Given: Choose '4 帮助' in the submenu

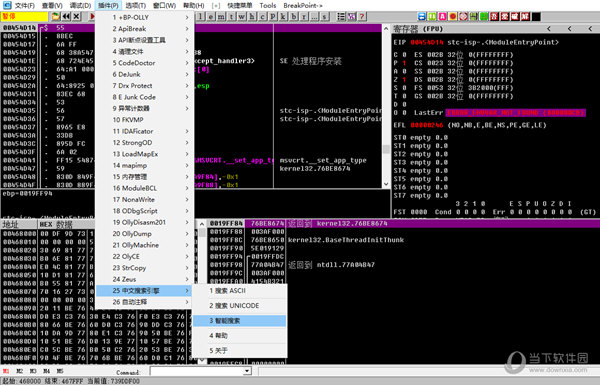Looking at the screenshot, I should point(239,336).
